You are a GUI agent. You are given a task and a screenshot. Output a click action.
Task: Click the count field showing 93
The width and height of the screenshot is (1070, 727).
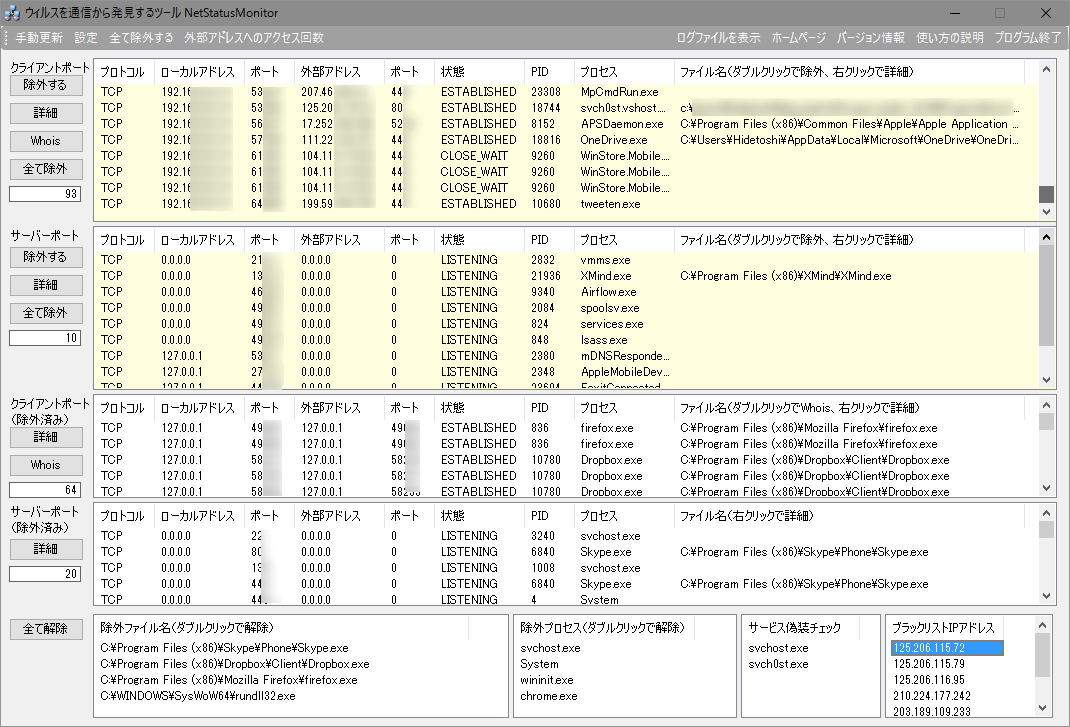coord(45,193)
